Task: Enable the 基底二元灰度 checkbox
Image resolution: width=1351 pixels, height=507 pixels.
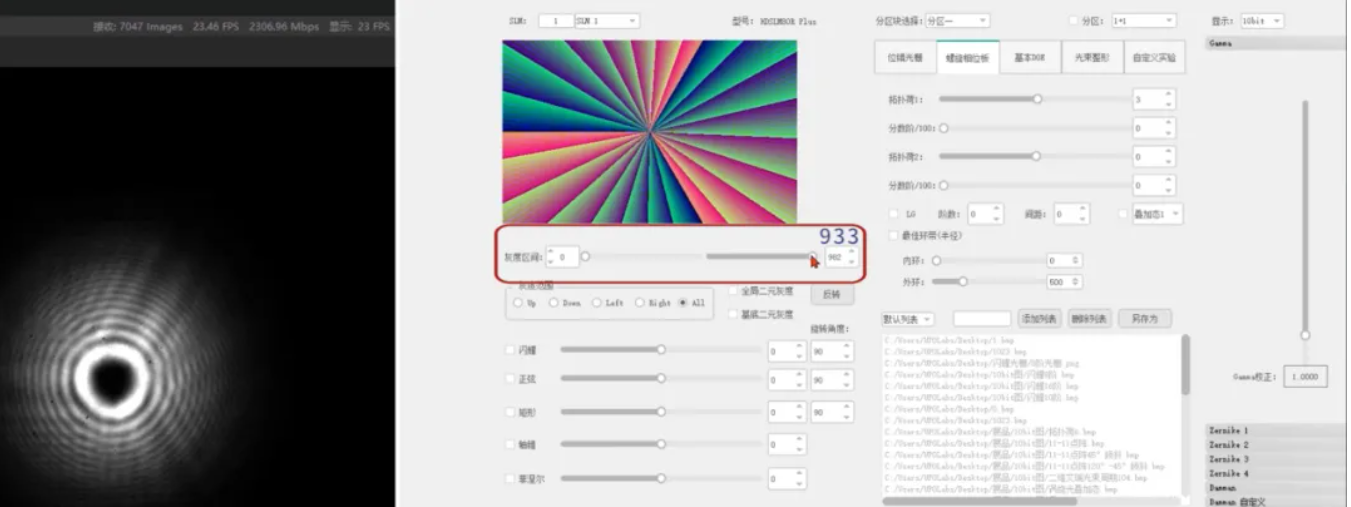Action: (x=734, y=314)
